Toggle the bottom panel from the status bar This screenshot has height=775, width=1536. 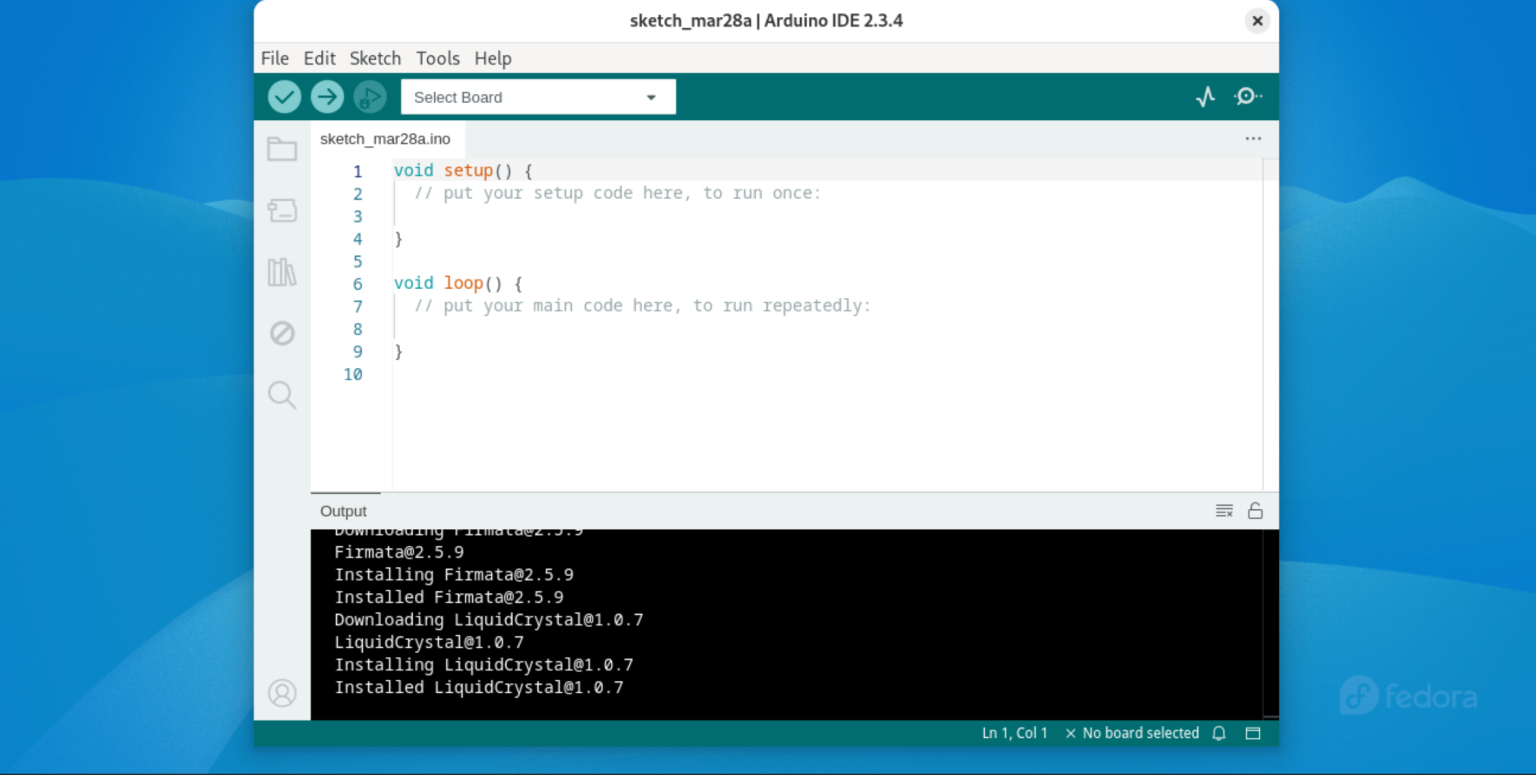[x=1252, y=733]
